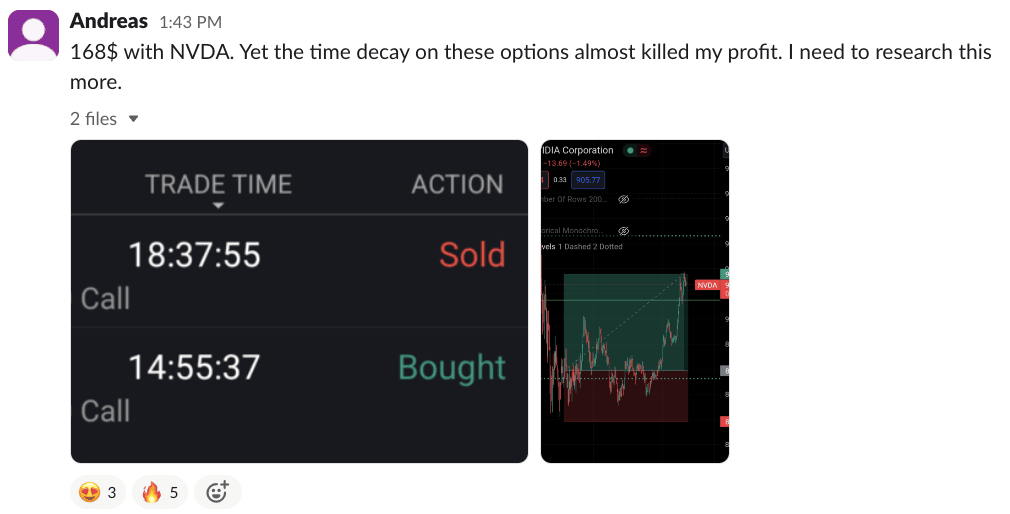
Task: Click the TRADE TIME column header
Action: click(218, 184)
